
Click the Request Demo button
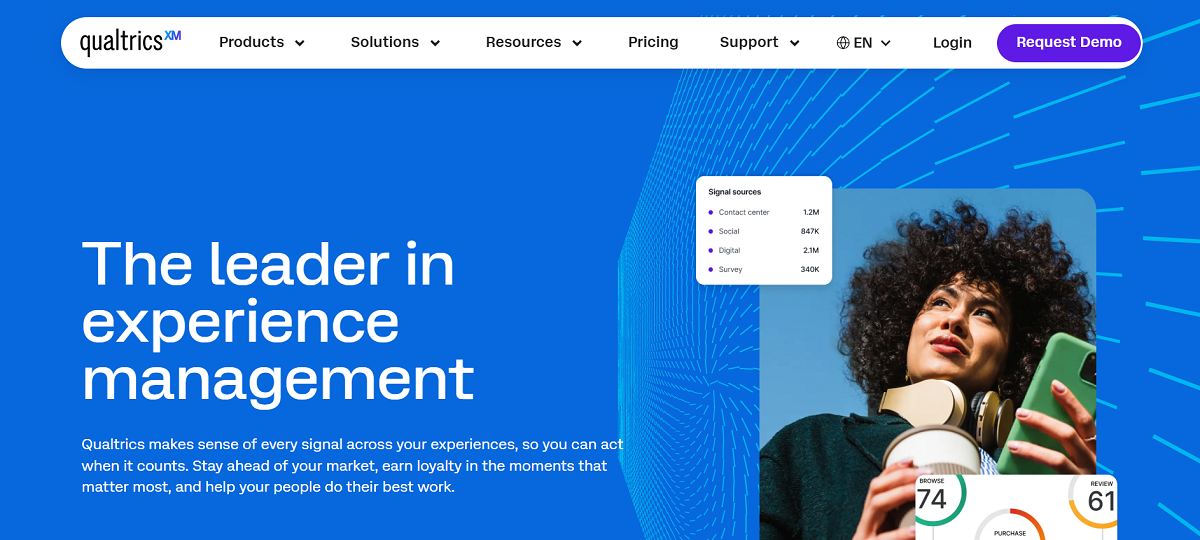point(1069,42)
